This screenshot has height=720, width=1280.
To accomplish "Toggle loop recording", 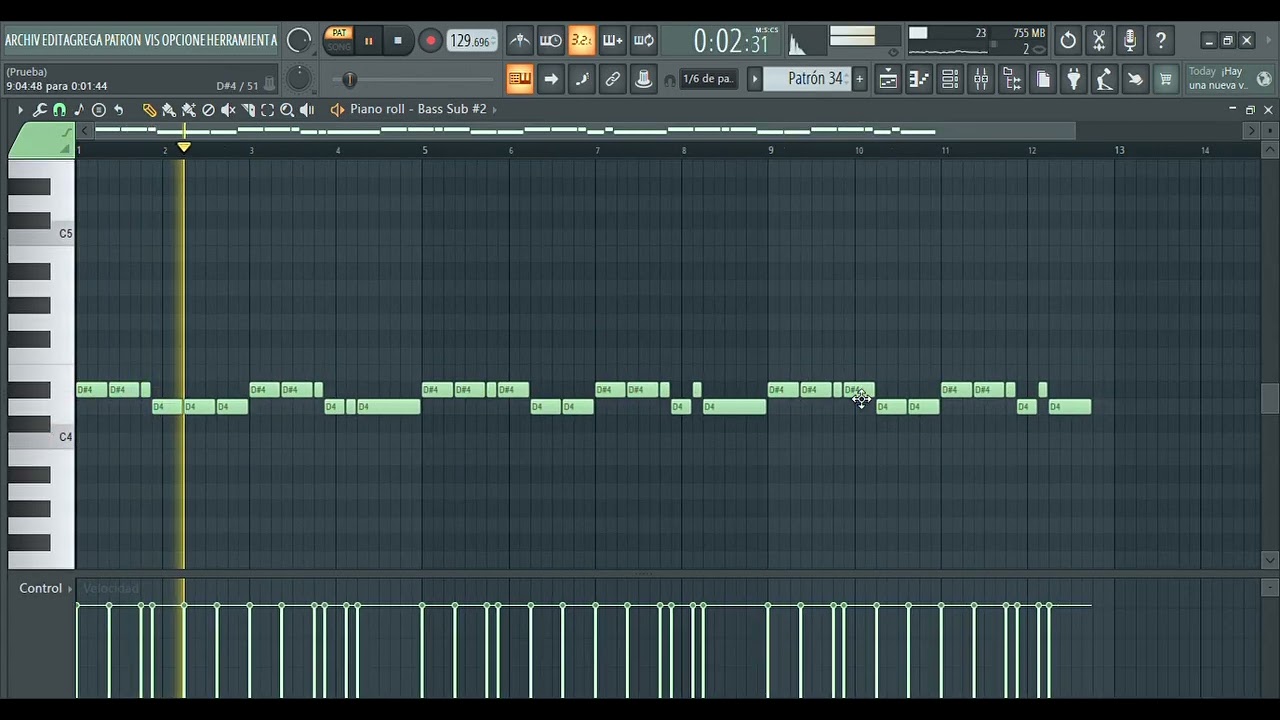I will pyautogui.click(x=644, y=41).
